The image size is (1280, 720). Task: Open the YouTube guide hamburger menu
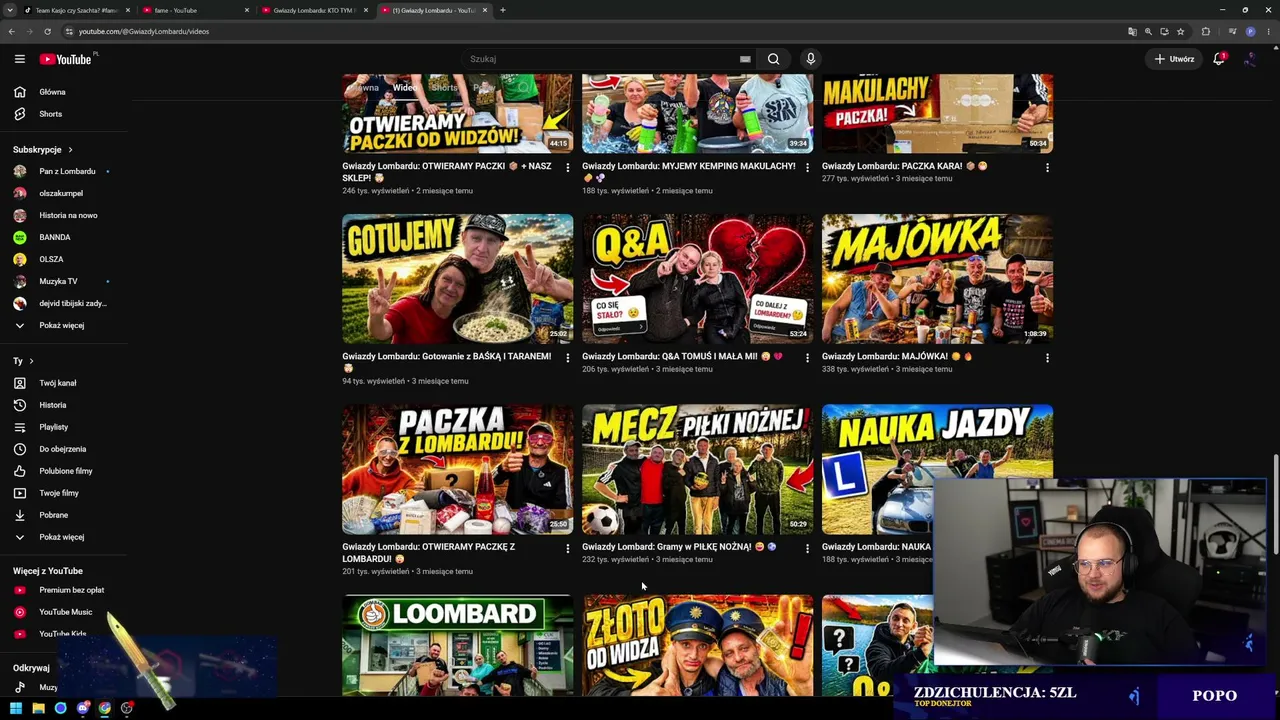19,59
